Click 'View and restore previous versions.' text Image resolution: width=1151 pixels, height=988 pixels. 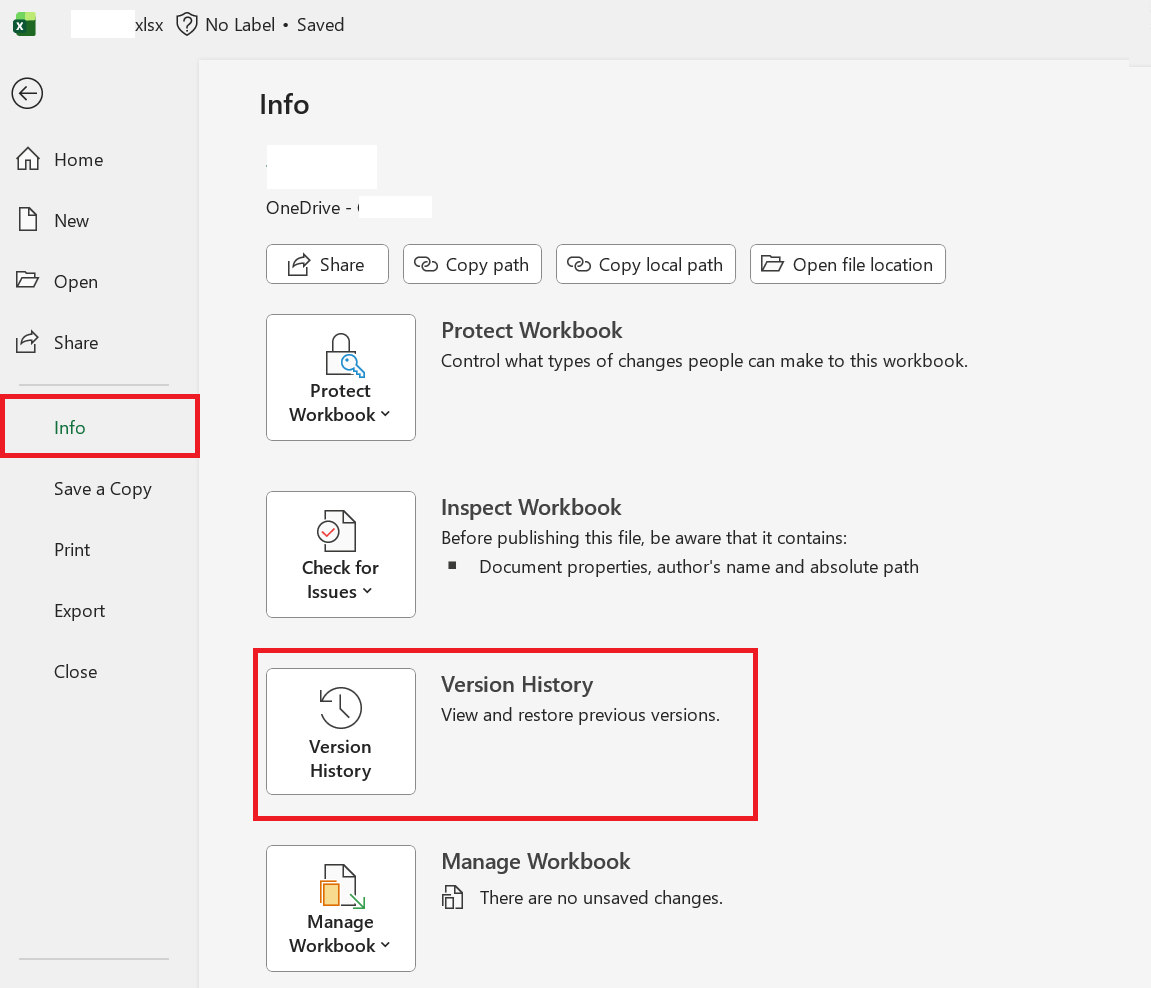tap(581, 715)
